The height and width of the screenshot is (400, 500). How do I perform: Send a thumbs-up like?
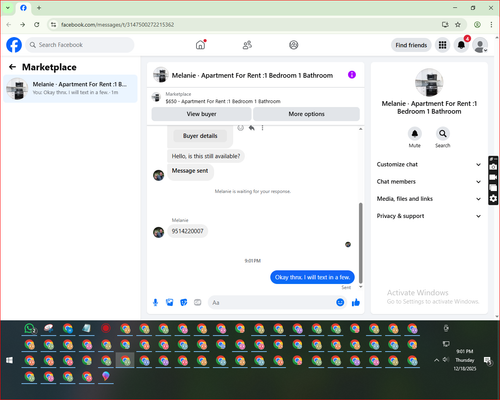click(x=356, y=302)
